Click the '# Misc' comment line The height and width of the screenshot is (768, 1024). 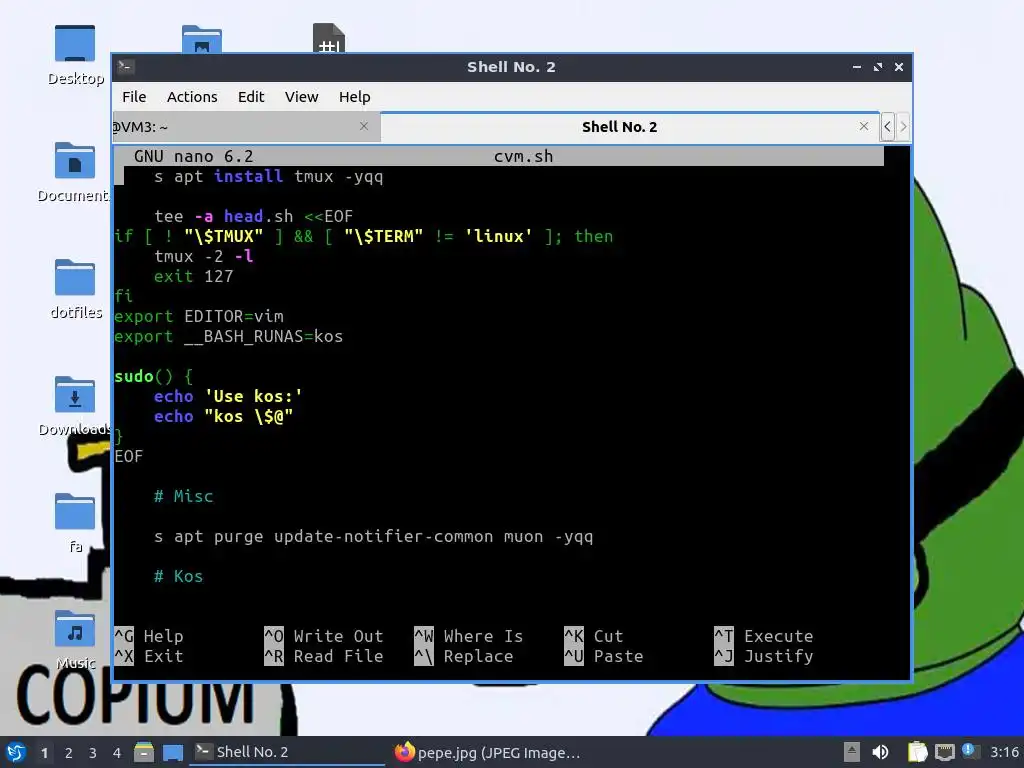pyautogui.click(x=184, y=496)
